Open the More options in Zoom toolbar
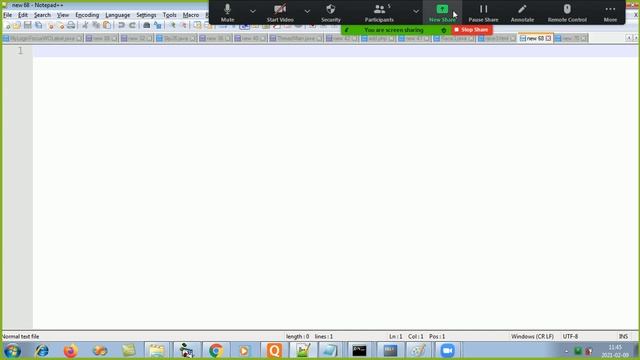 point(610,12)
